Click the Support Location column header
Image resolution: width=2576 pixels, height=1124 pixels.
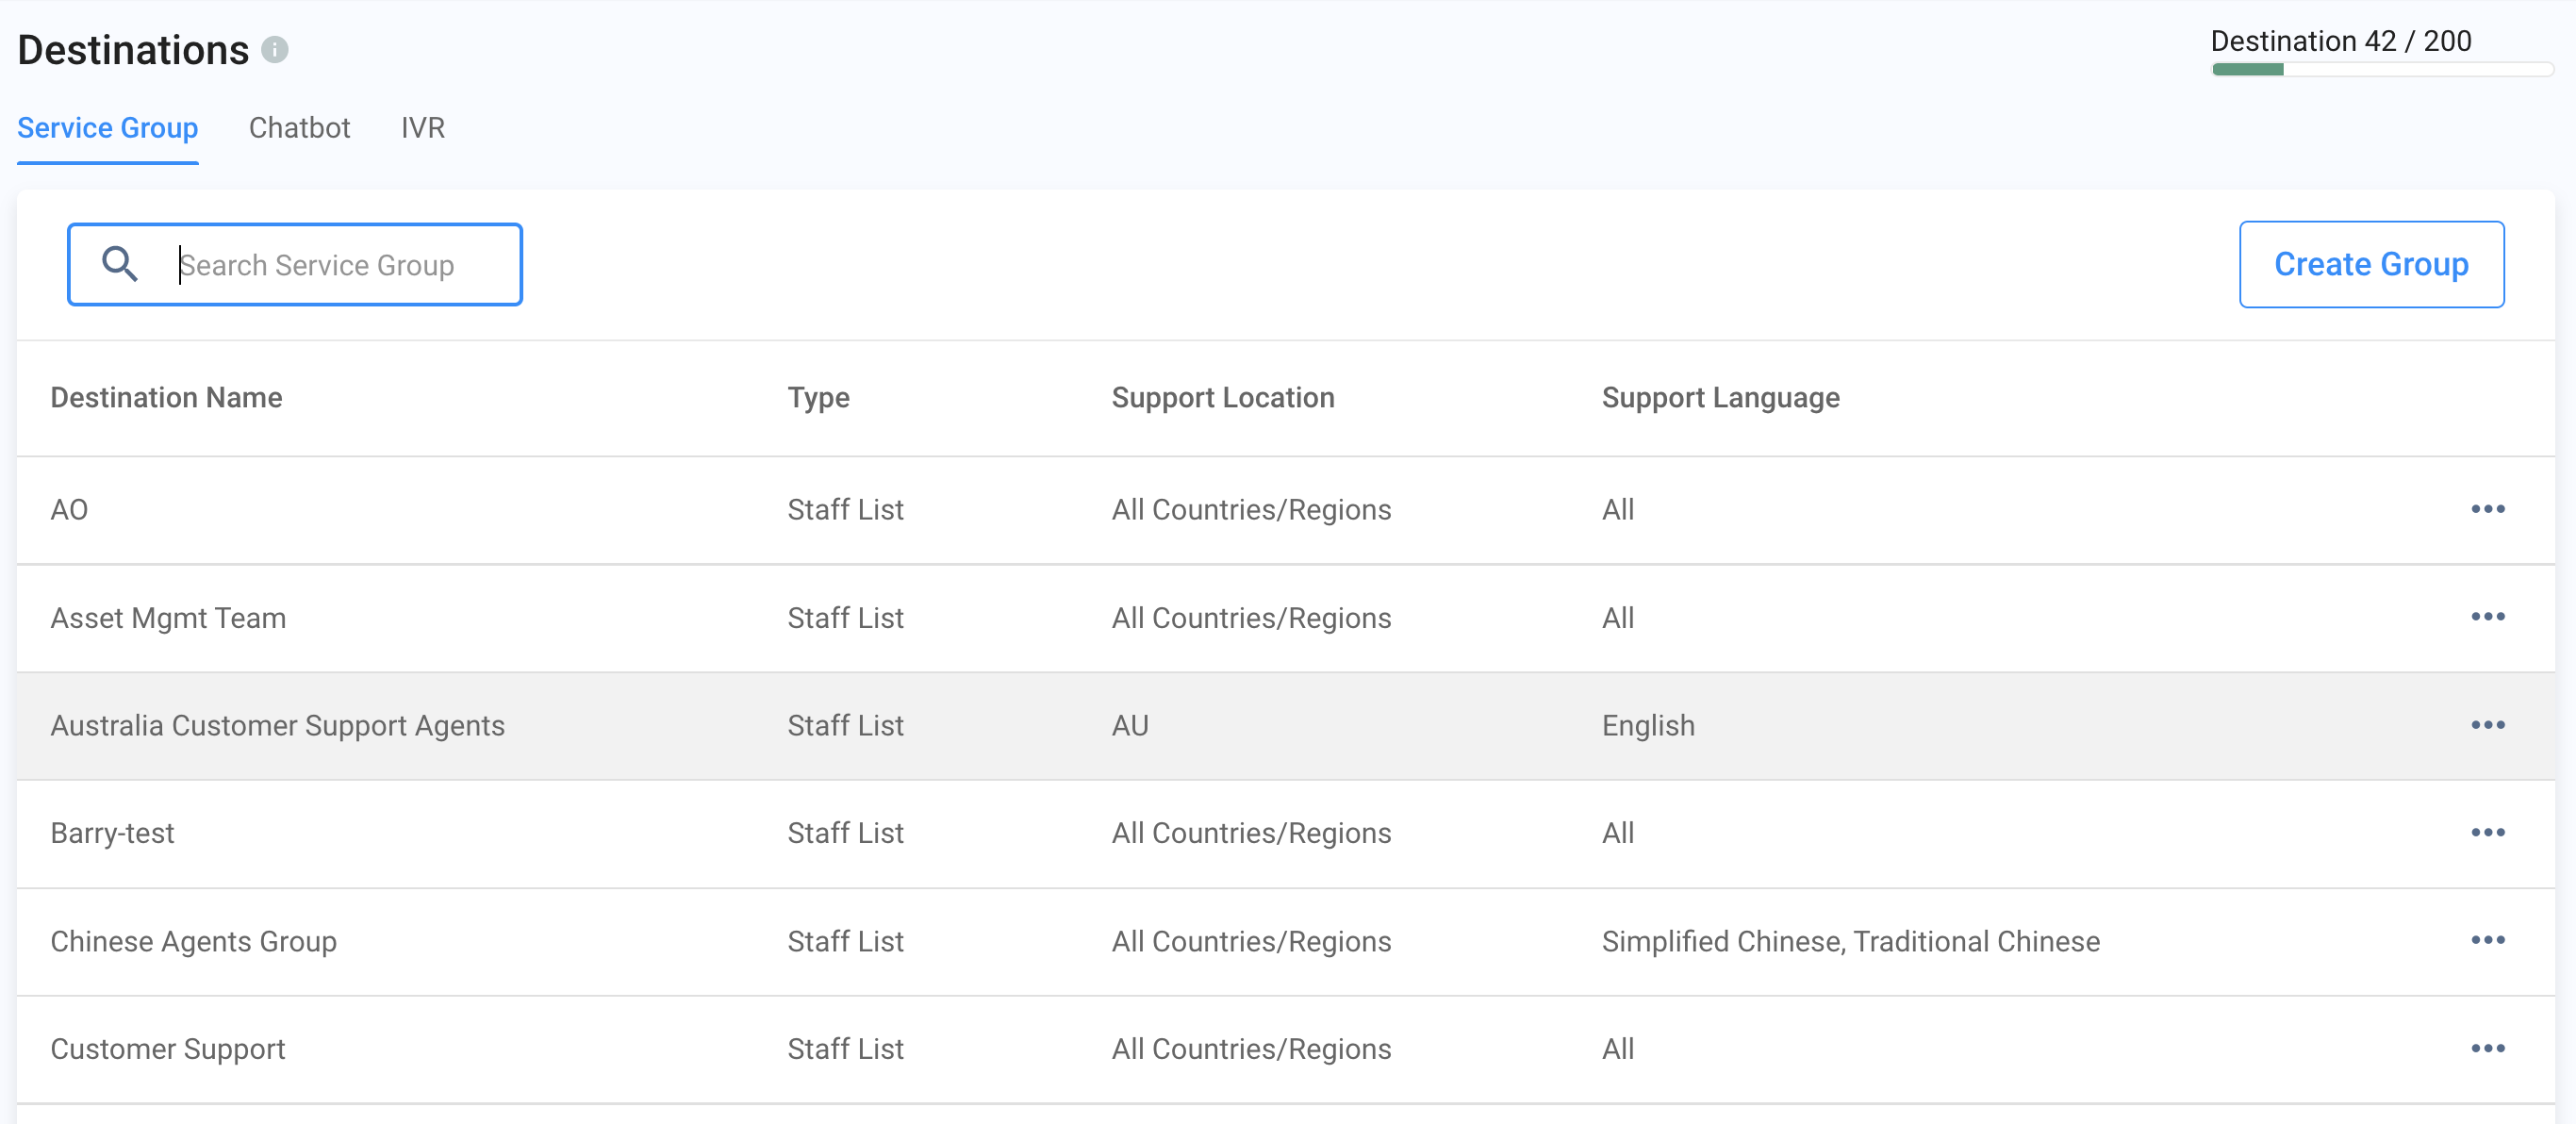[x=1222, y=398]
